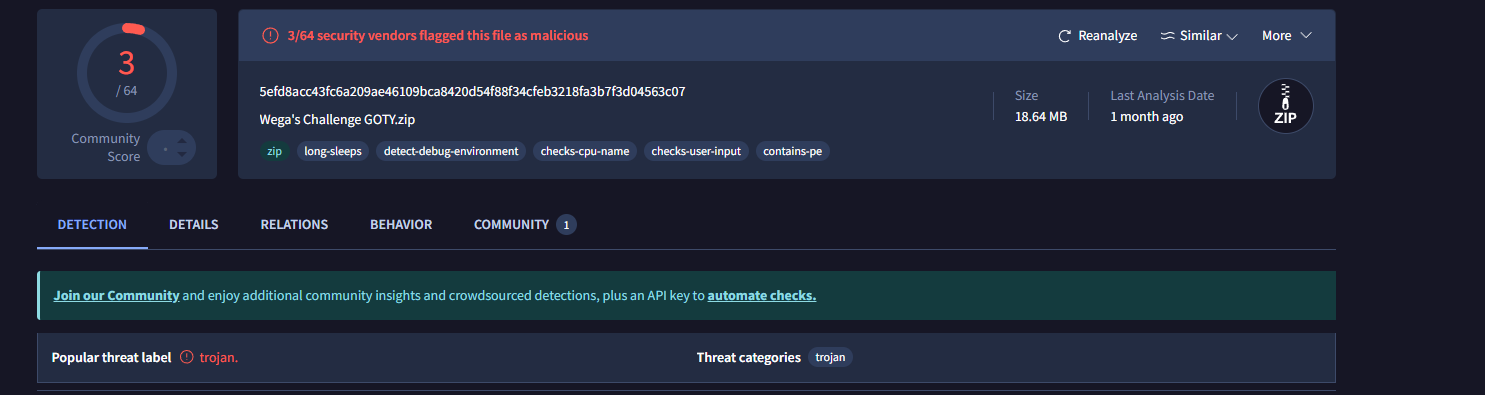
Task: Click the Similar search icon
Action: [x=1167, y=36]
